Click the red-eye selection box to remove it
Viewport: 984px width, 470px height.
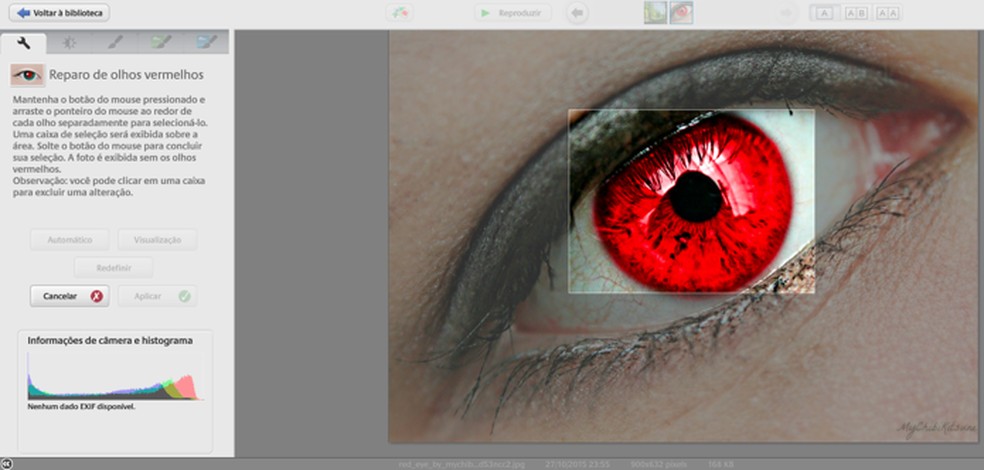691,201
